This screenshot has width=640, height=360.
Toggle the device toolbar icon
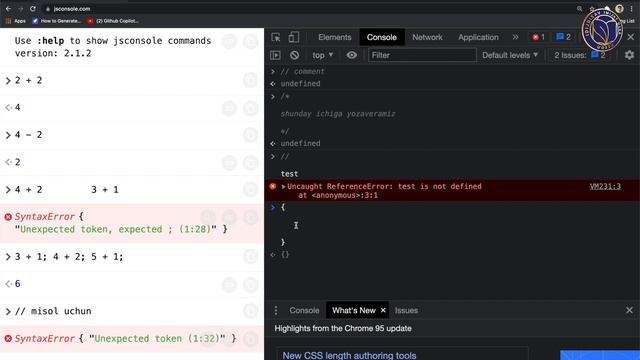tap(293, 37)
